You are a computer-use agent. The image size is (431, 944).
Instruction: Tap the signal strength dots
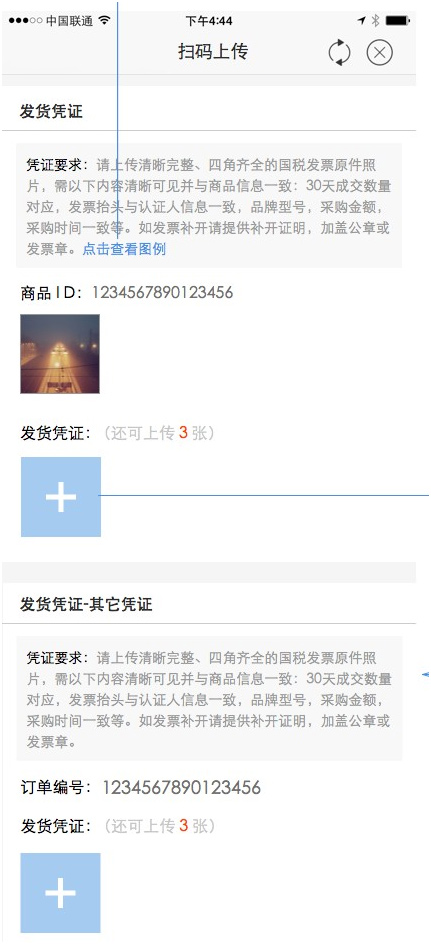25,21
